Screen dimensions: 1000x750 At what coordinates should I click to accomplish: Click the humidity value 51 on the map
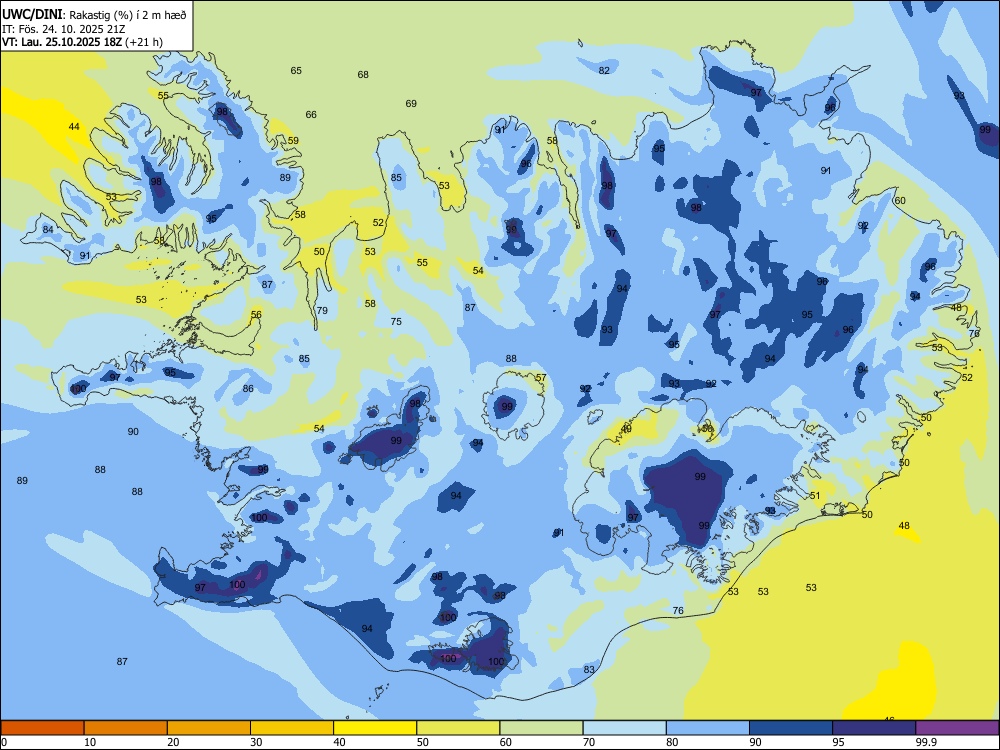pos(814,496)
